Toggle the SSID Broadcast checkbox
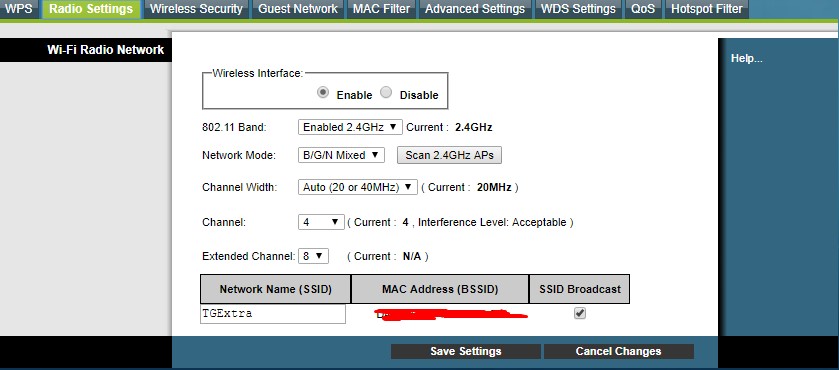The width and height of the screenshot is (839, 370). point(579,313)
